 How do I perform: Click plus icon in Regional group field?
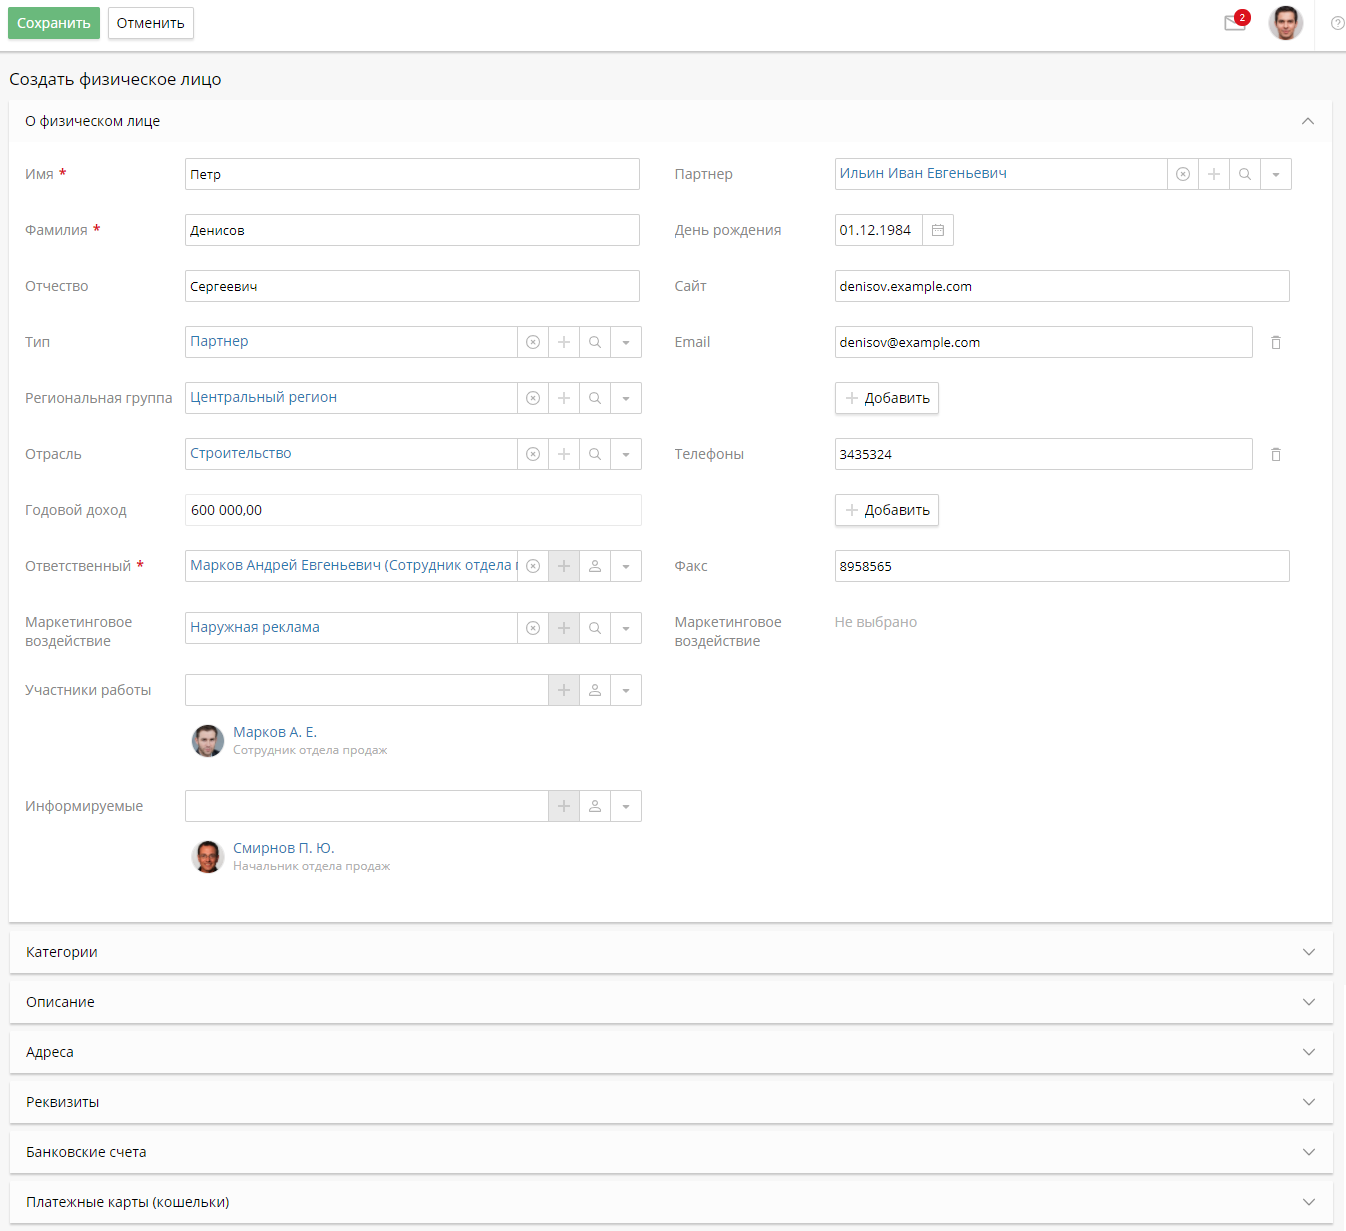pyautogui.click(x=564, y=398)
